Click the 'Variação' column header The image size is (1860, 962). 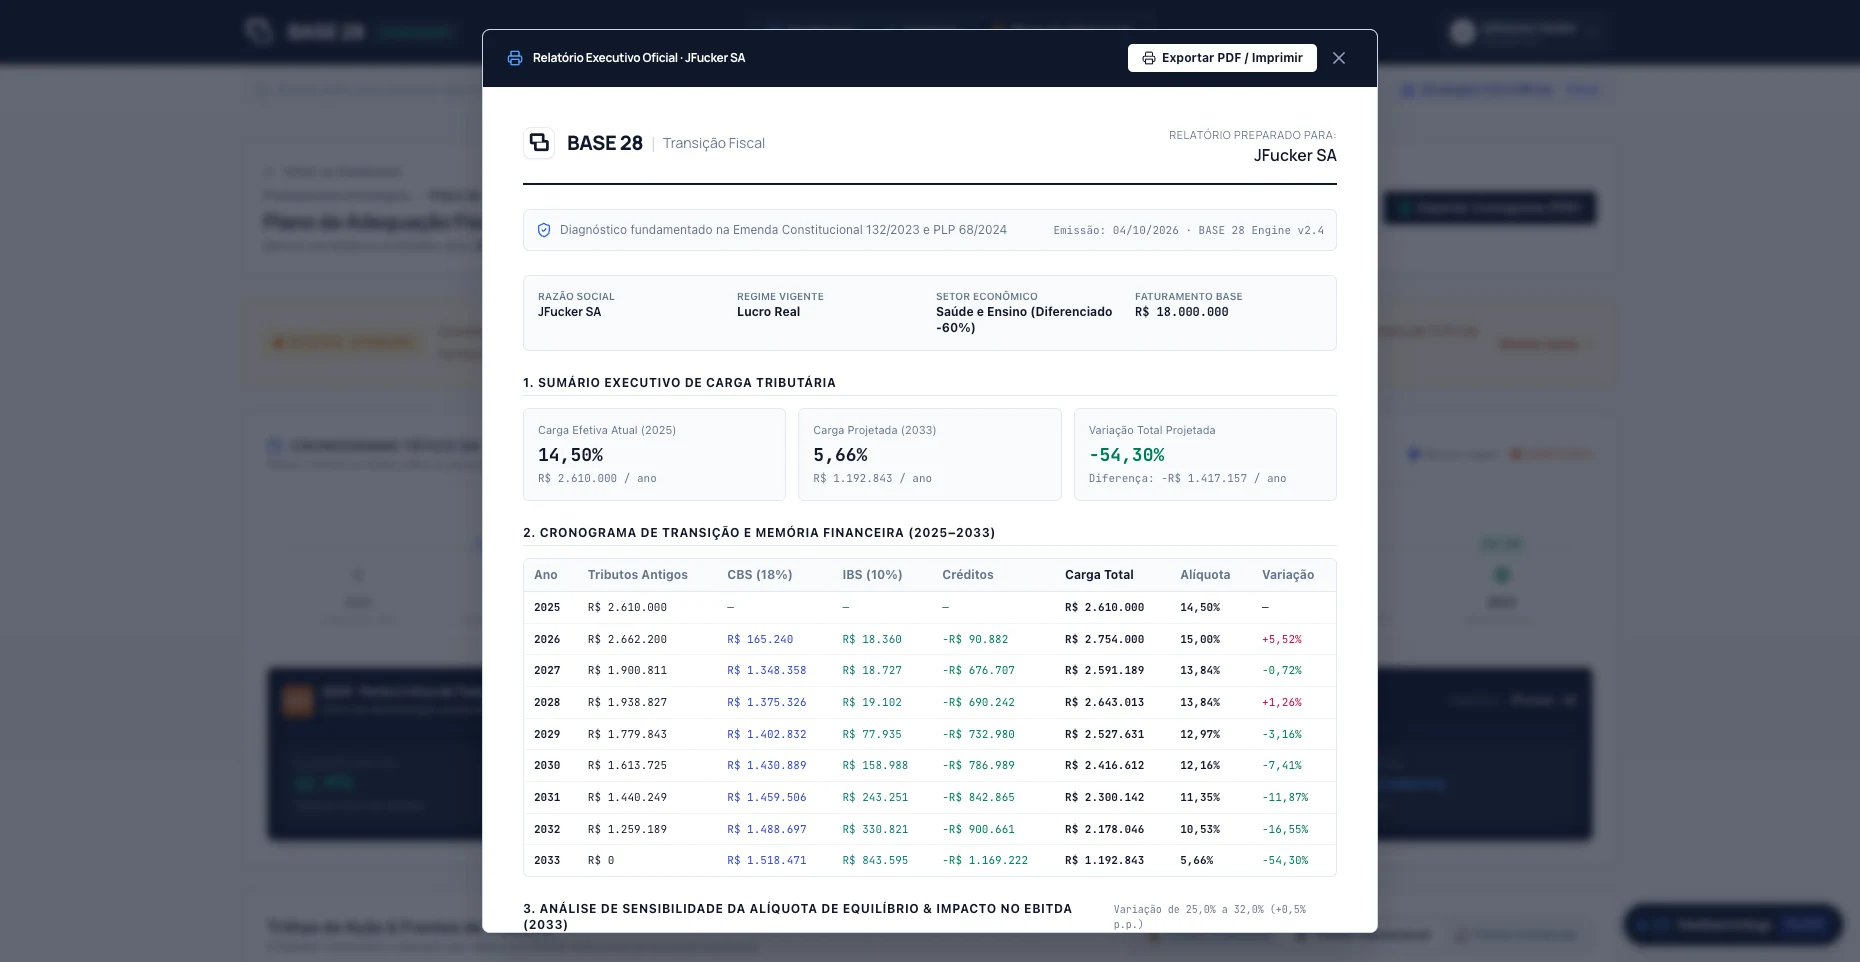1288,575
